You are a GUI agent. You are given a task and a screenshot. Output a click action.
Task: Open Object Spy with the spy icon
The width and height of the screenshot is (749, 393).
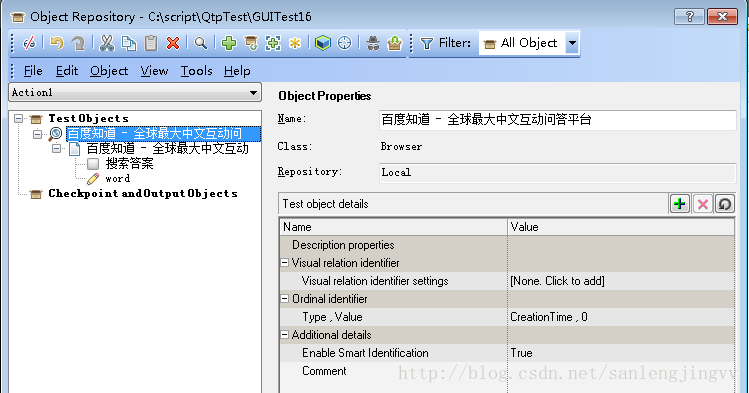[x=373, y=43]
